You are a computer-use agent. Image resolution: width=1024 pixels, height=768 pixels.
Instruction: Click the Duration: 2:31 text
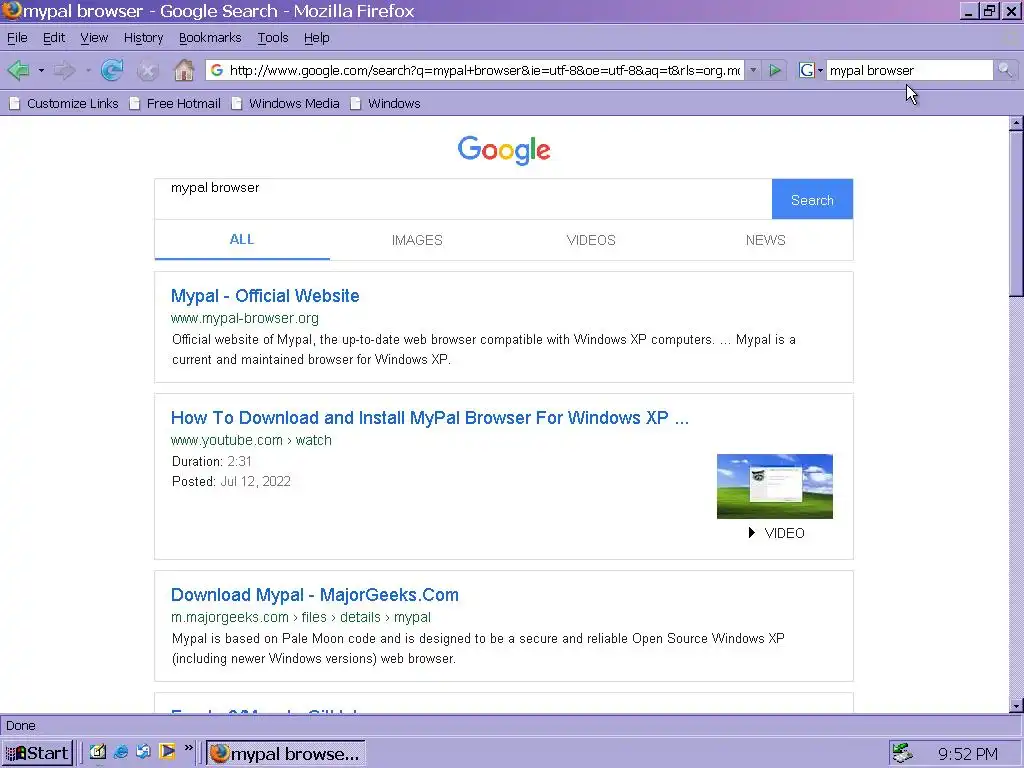(212, 461)
